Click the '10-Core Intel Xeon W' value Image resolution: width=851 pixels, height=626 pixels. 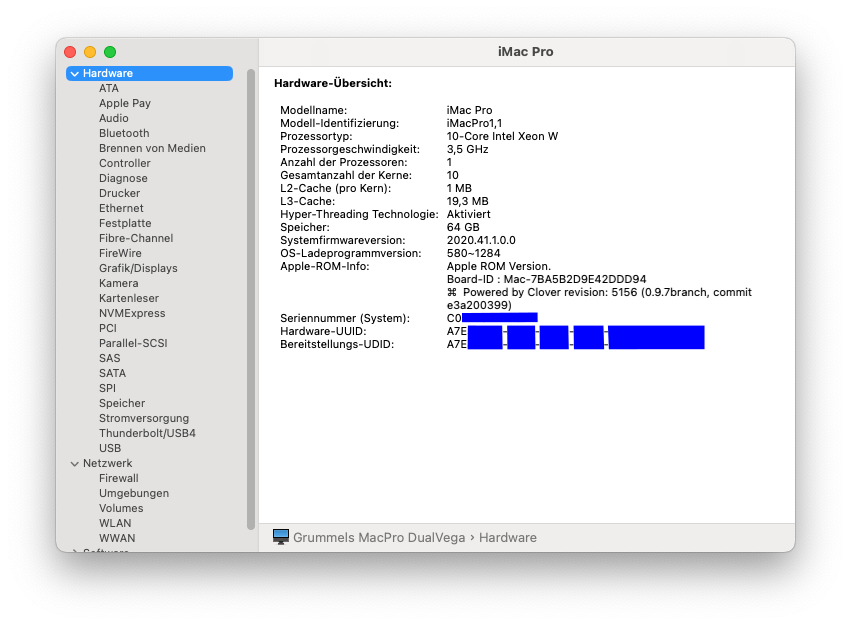502,136
